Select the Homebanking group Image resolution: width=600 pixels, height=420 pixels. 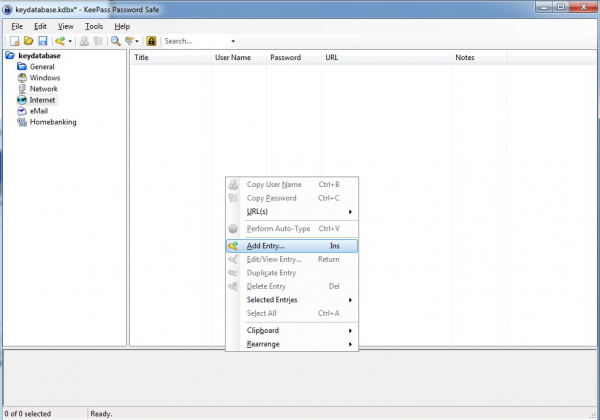(x=53, y=122)
